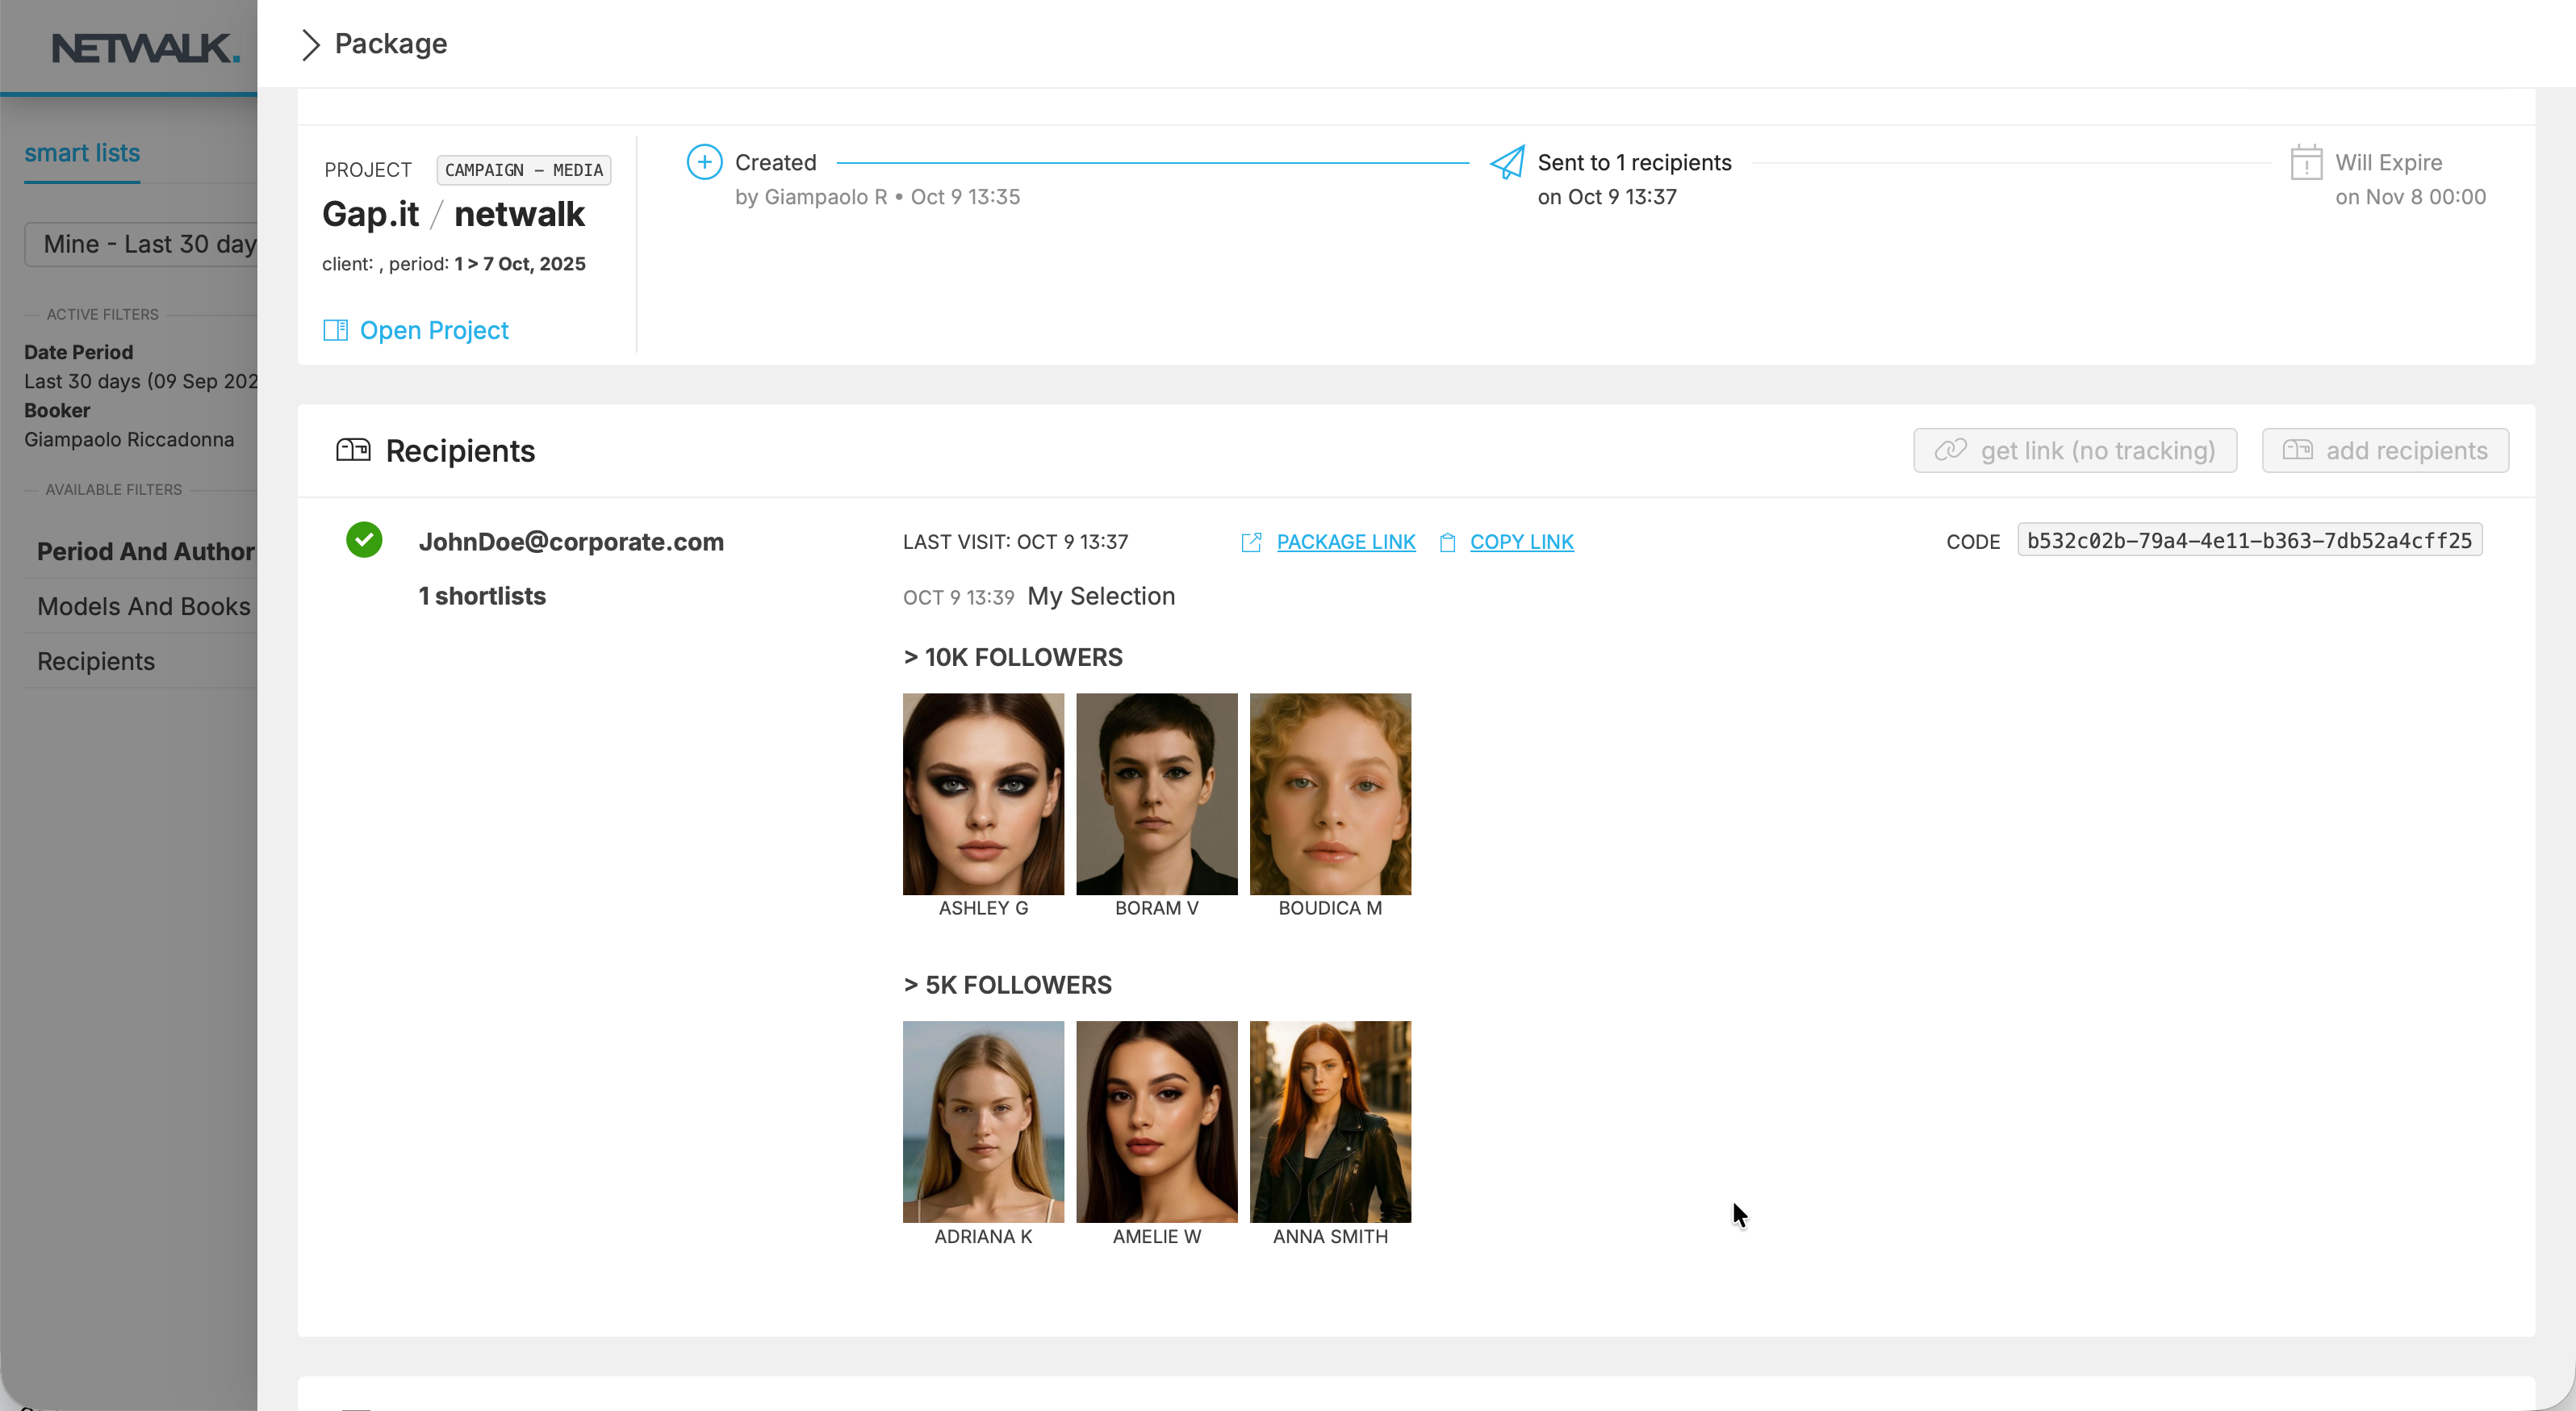Expand Period And Author filter section
The width and height of the screenshot is (2576, 1411).
145,551
